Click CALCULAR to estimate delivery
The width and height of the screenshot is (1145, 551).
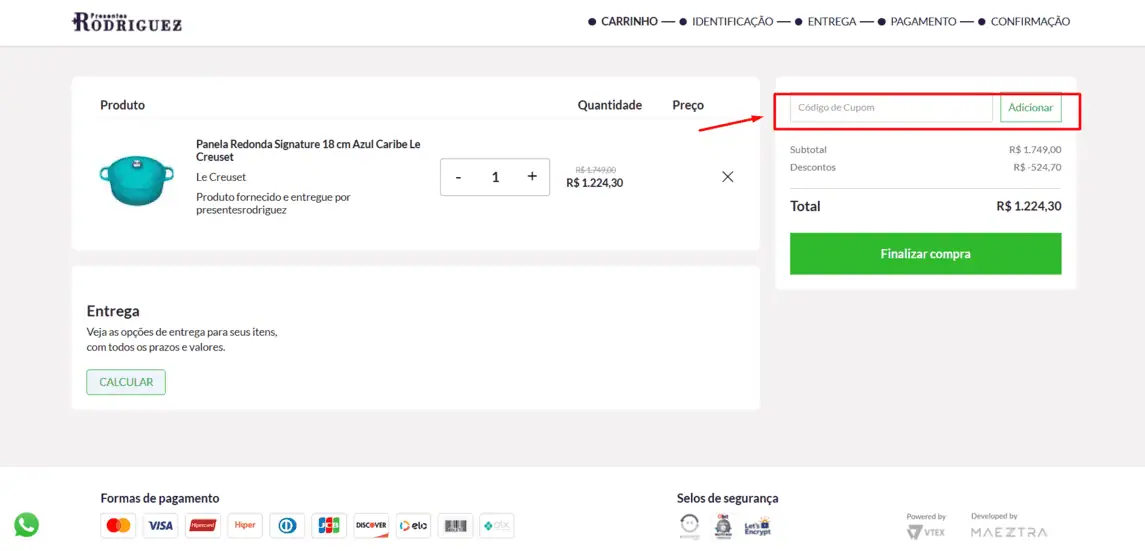coord(126,382)
